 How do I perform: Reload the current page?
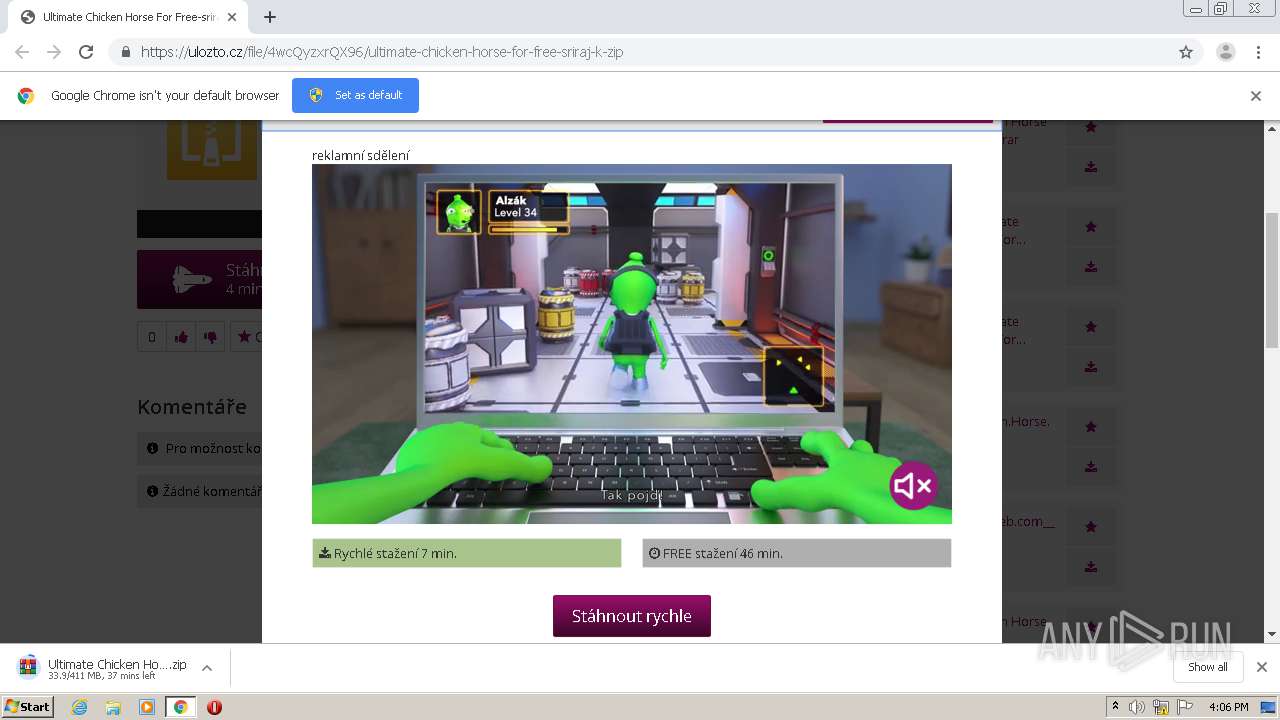point(86,52)
